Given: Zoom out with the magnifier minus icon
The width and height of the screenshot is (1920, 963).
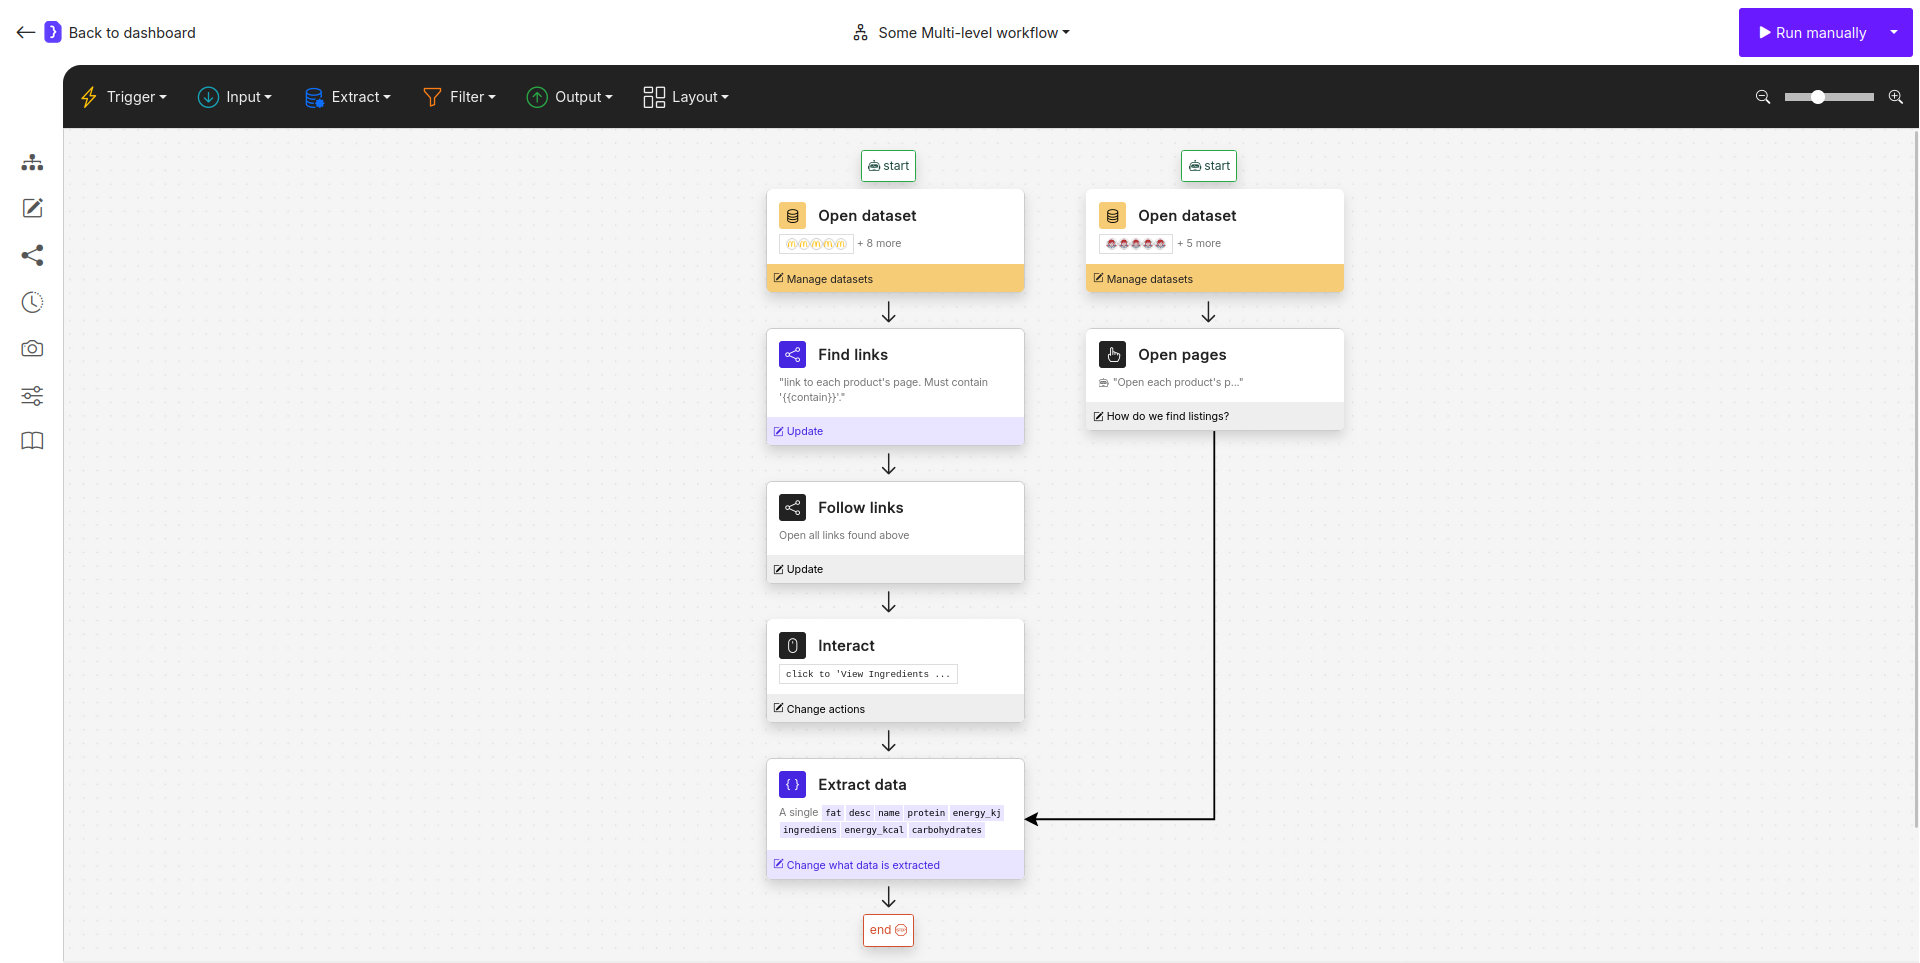Looking at the screenshot, I should tap(1762, 97).
